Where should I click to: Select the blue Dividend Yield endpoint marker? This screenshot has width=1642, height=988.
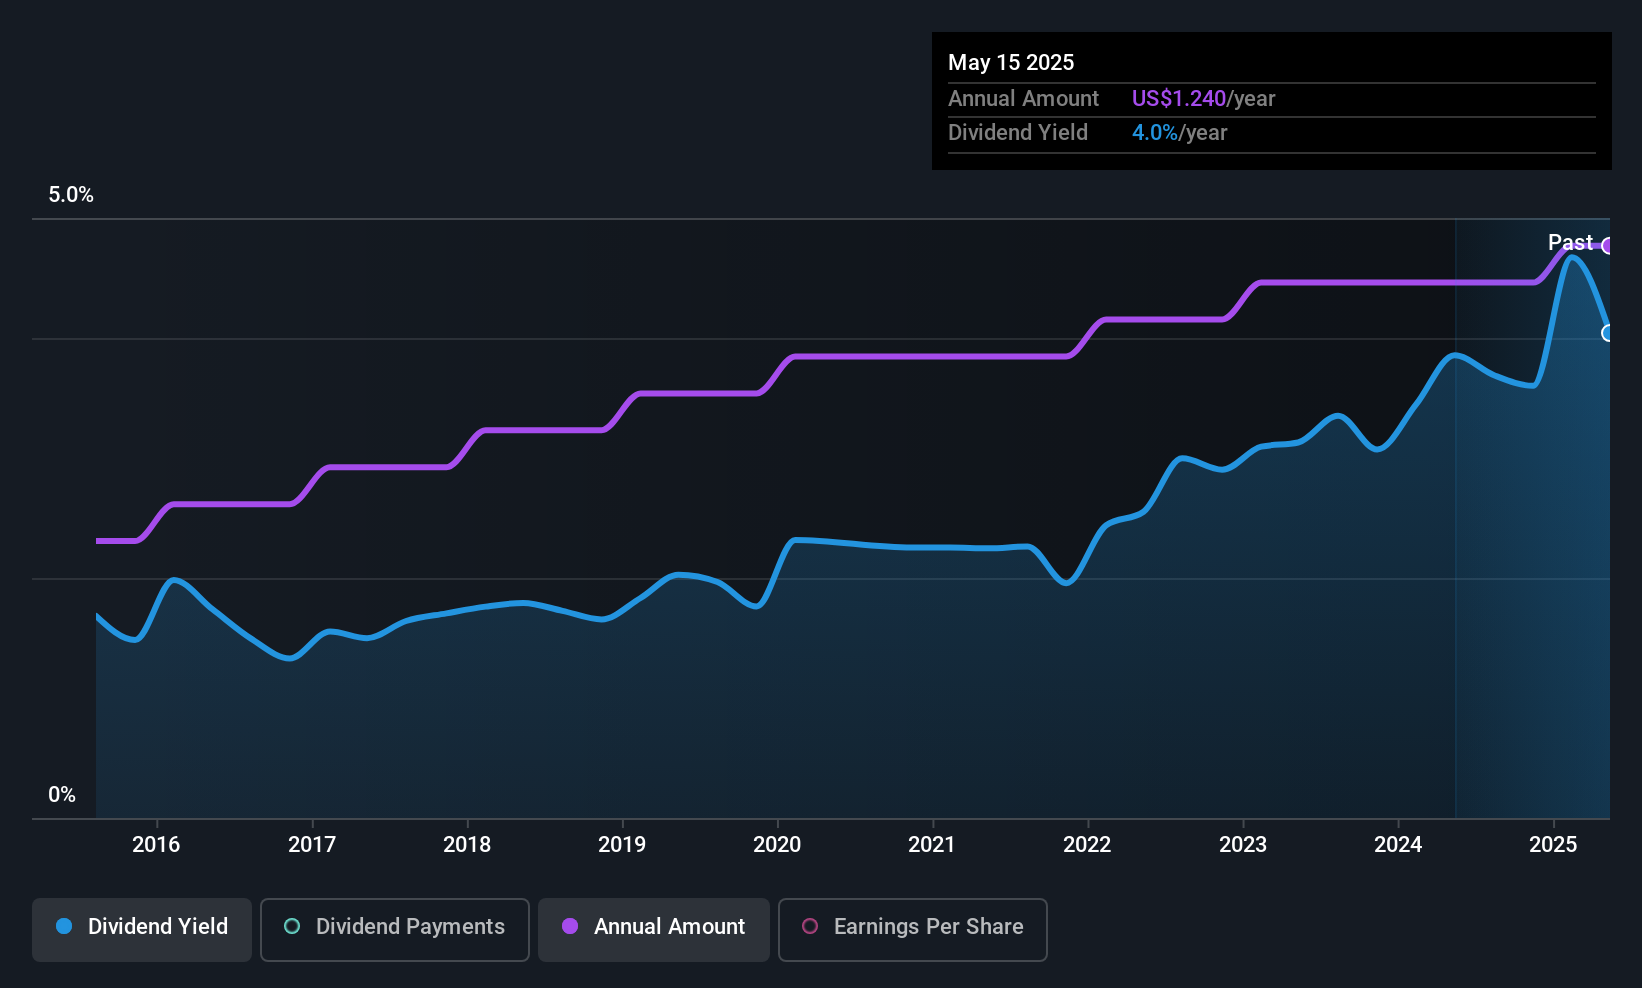tap(1608, 333)
